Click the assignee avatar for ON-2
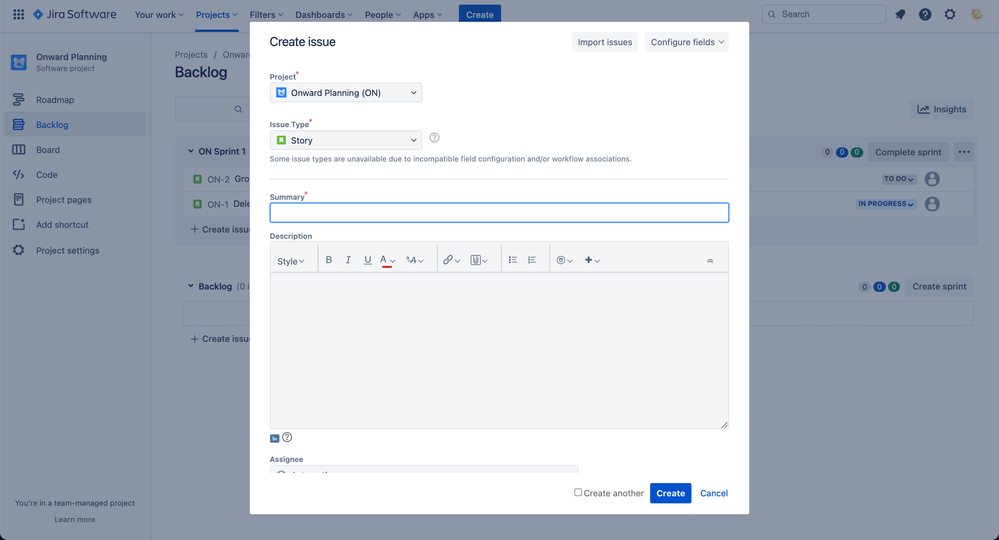 (x=932, y=179)
